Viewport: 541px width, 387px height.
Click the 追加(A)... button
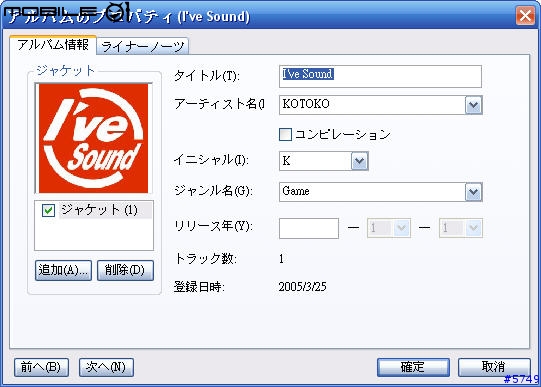point(63,270)
